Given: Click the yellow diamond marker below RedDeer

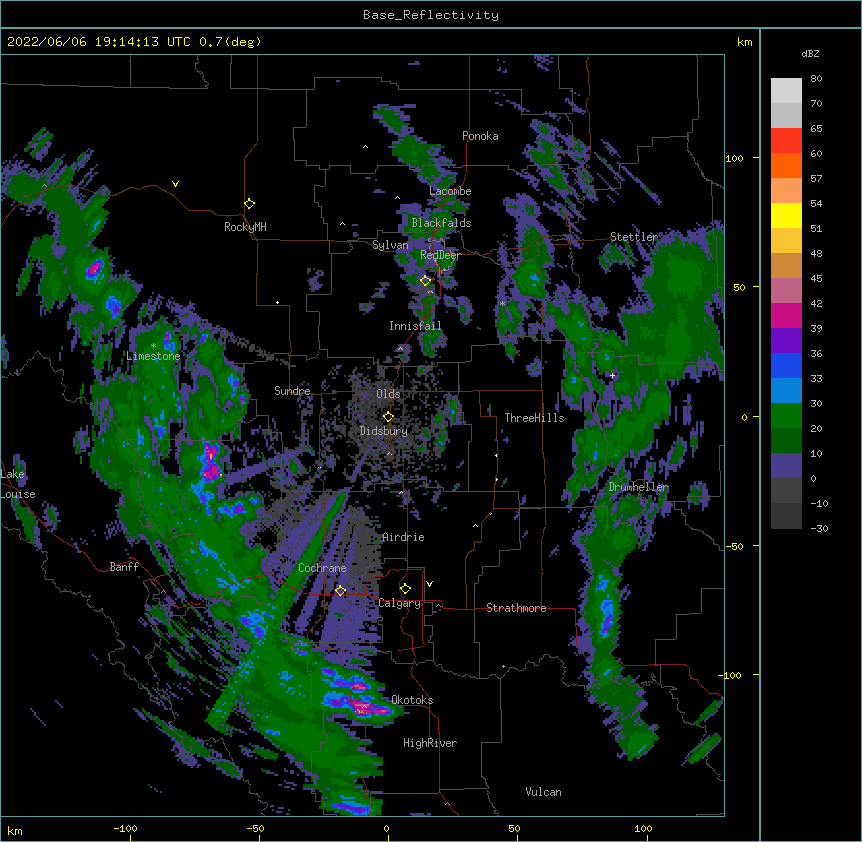Looking at the screenshot, I should tap(426, 281).
